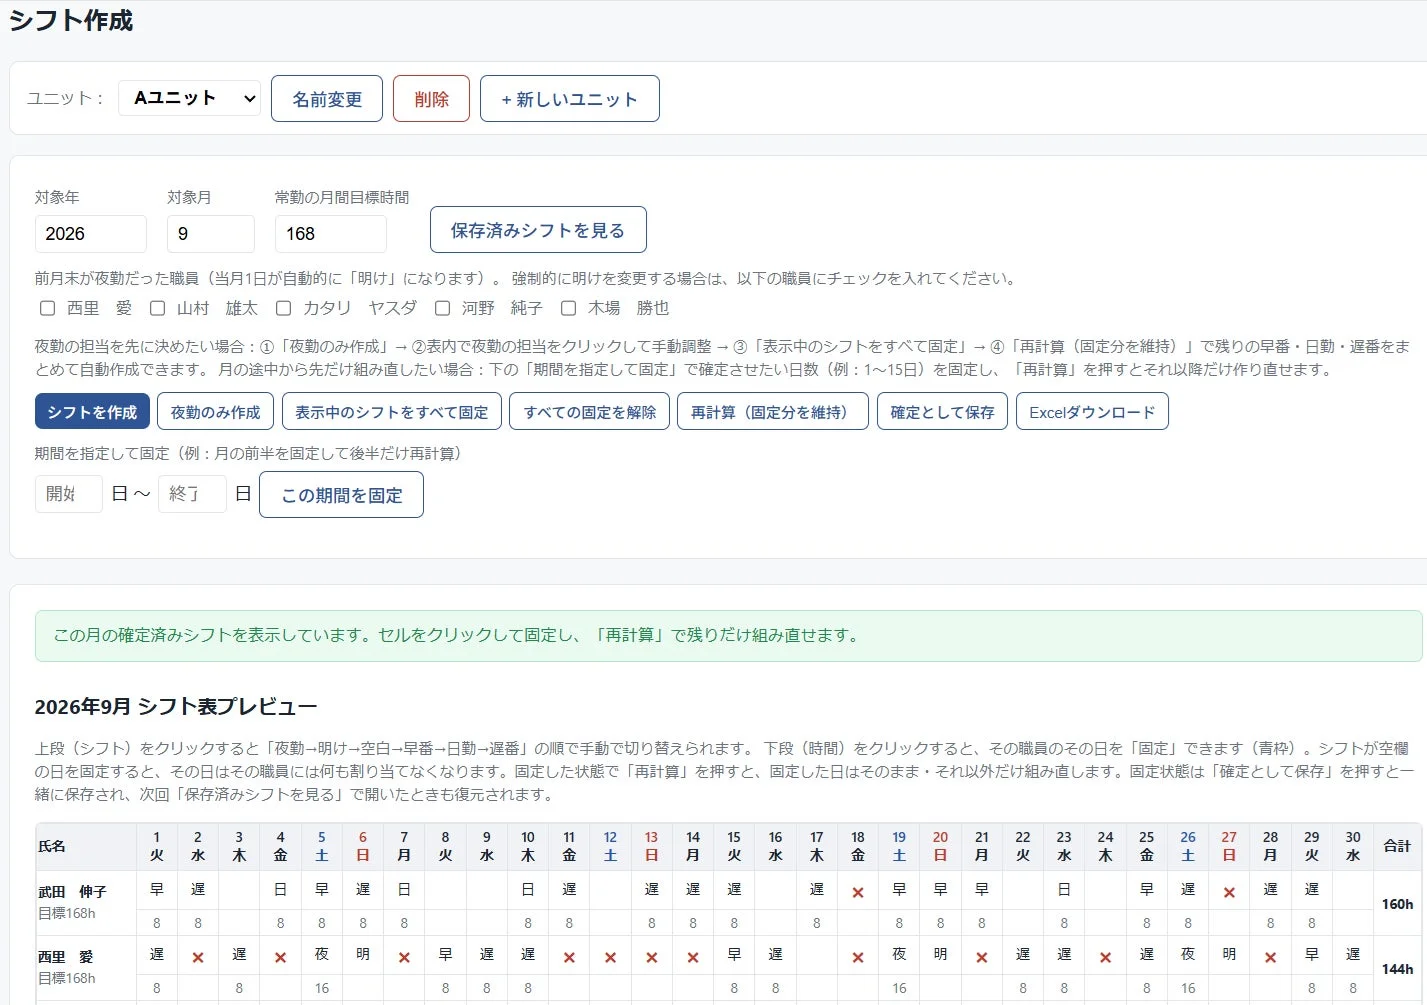This screenshot has width=1427, height=1005.
Task: Click the 夜勤のみ作成 button
Action: coord(215,412)
